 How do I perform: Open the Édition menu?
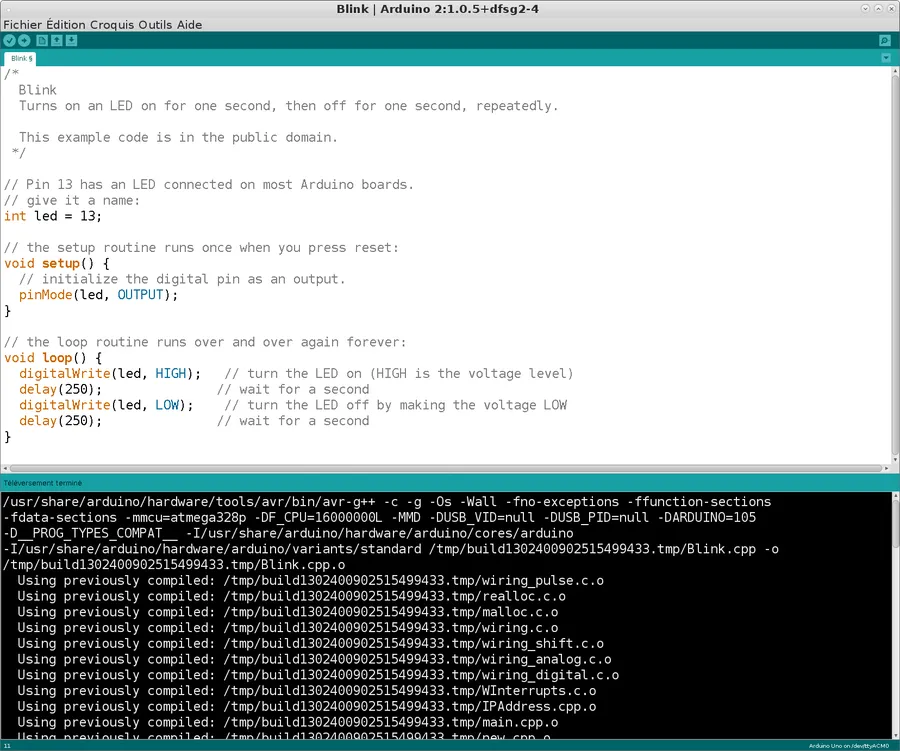(x=65, y=25)
